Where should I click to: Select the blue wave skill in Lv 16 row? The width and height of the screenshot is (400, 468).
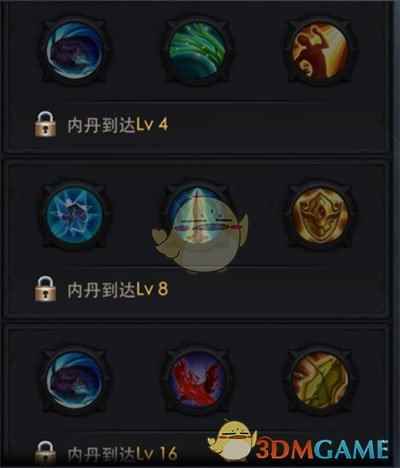click(x=75, y=380)
